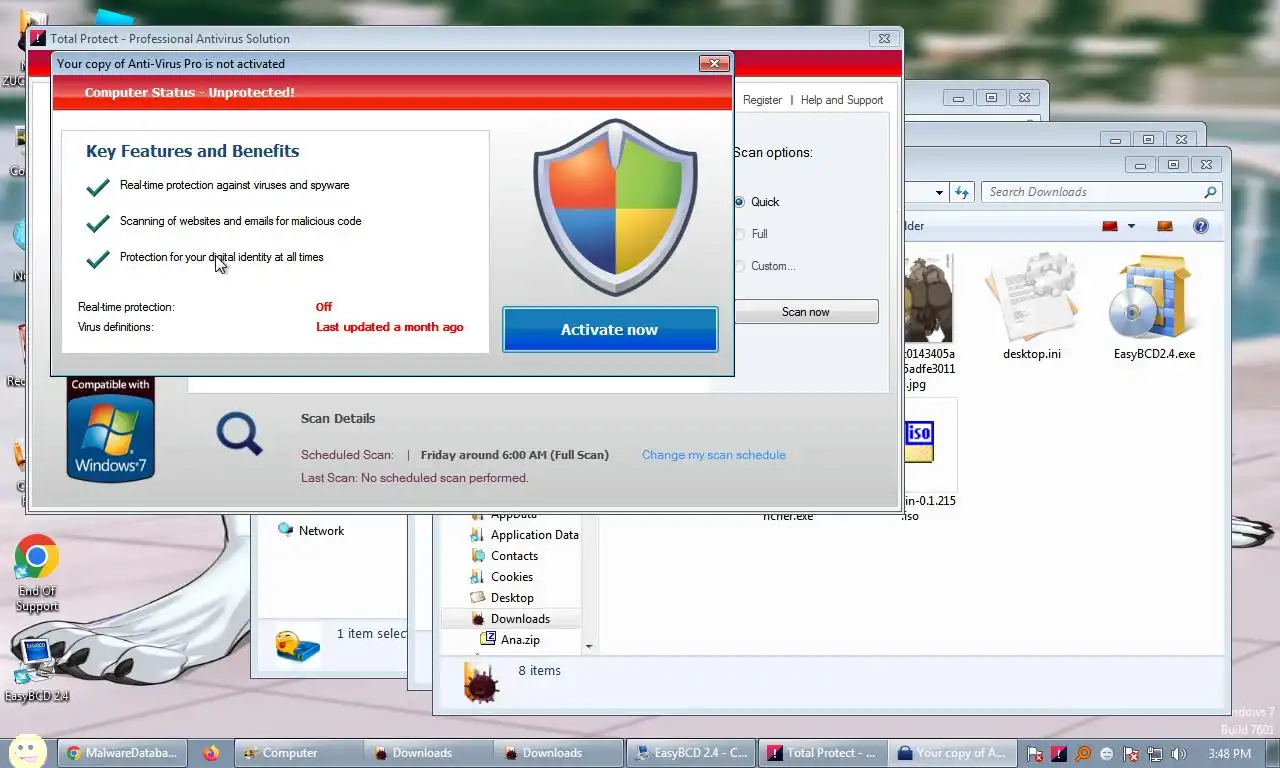The width and height of the screenshot is (1280, 768).
Task: Click the change view icon in Downloads
Action: pyautogui.click(x=1109, y=226)
